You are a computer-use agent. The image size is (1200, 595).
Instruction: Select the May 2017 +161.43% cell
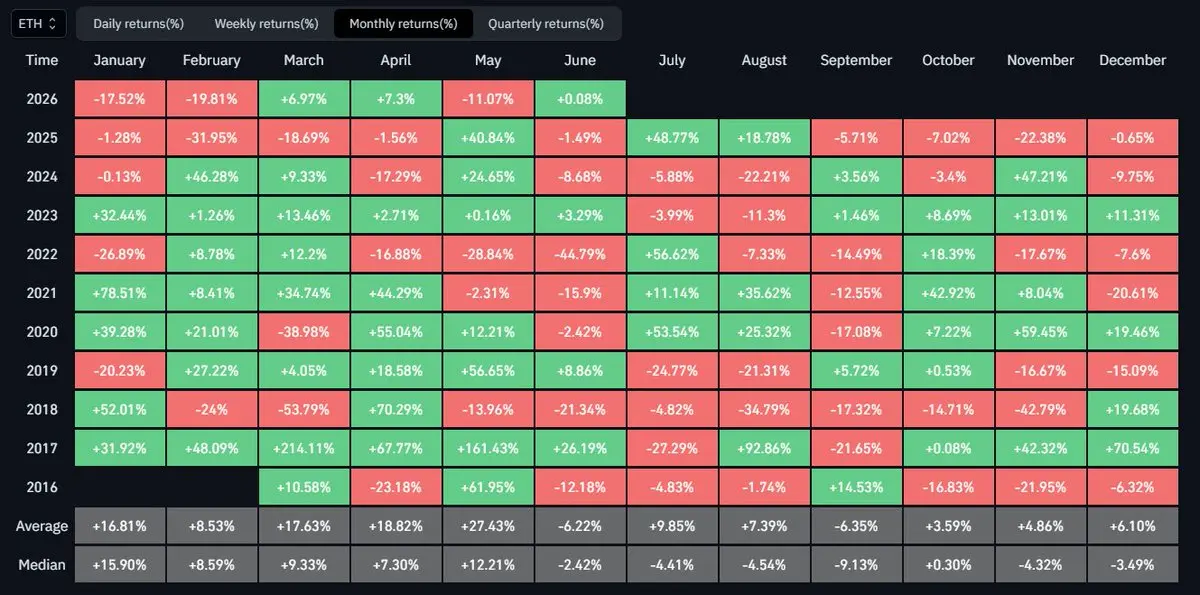(x=488, y=448)
